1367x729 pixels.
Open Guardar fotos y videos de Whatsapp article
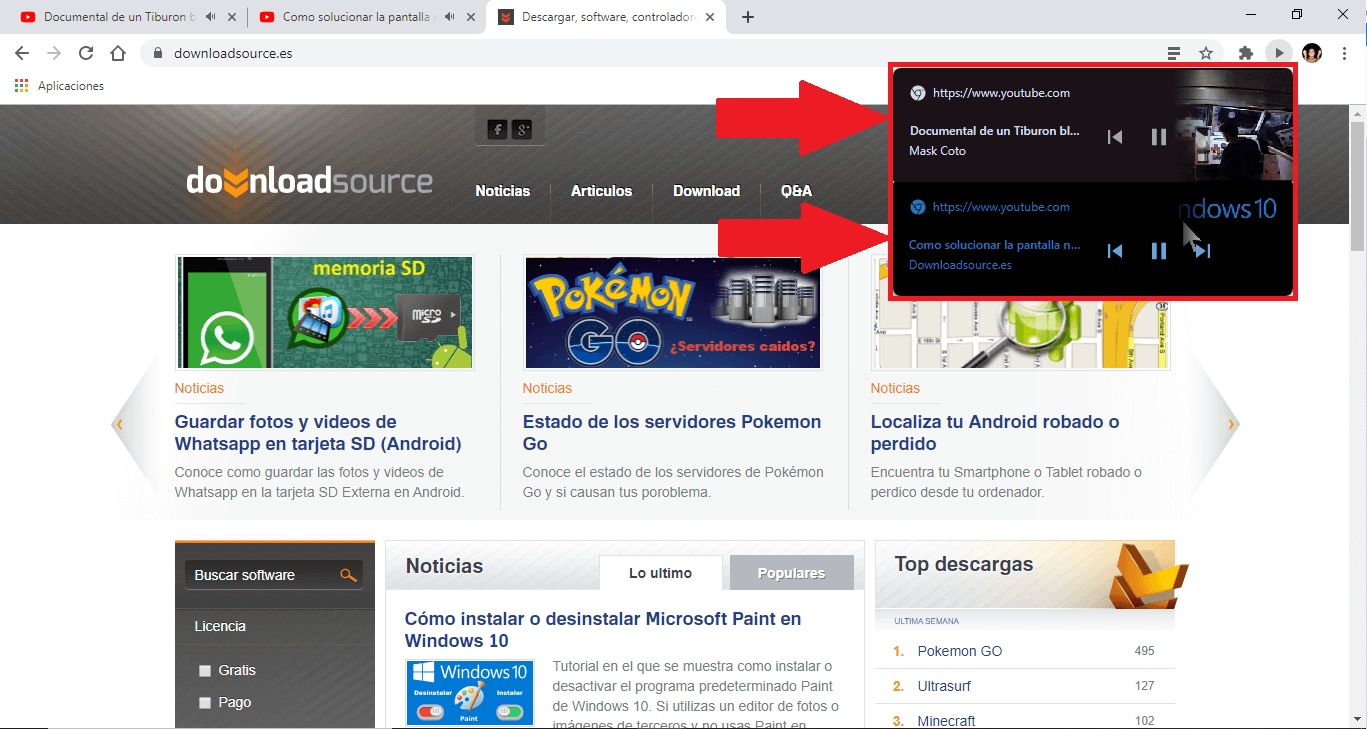[x=318, y=433]
